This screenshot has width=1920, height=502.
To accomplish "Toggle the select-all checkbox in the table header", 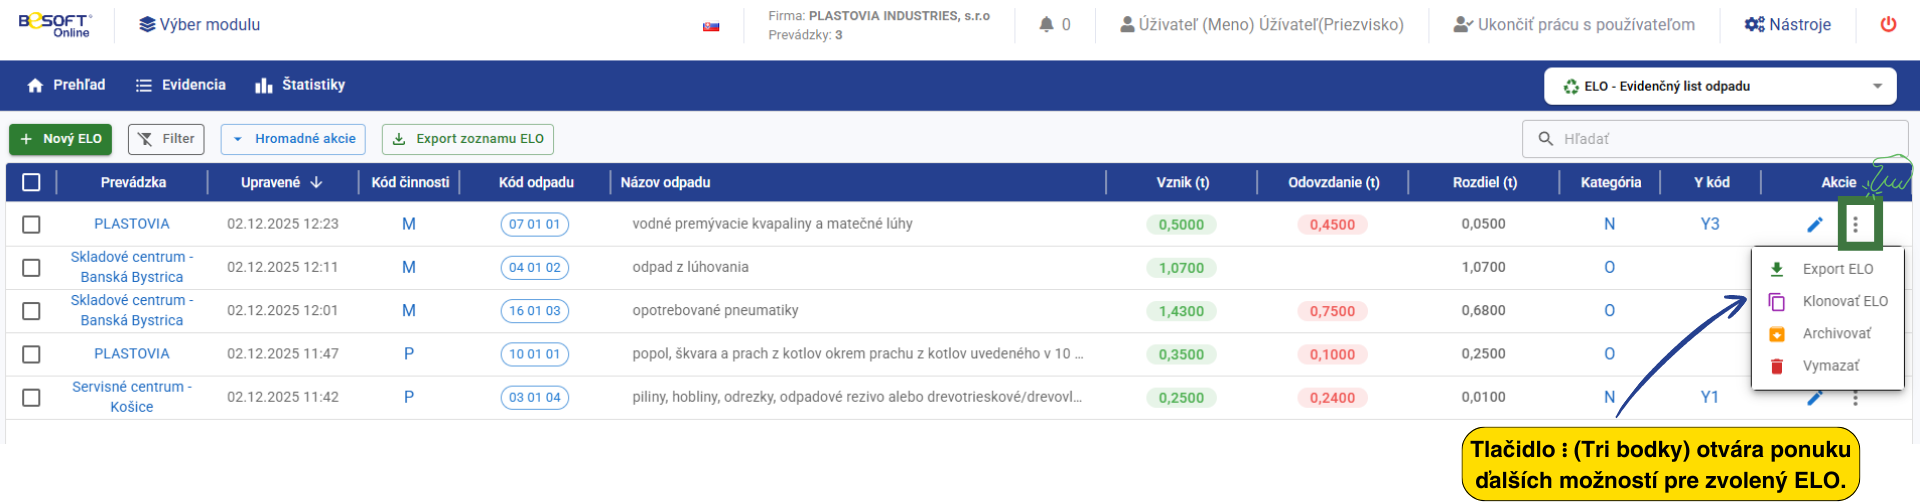I will pyautogui.click(x=31, y=182).
